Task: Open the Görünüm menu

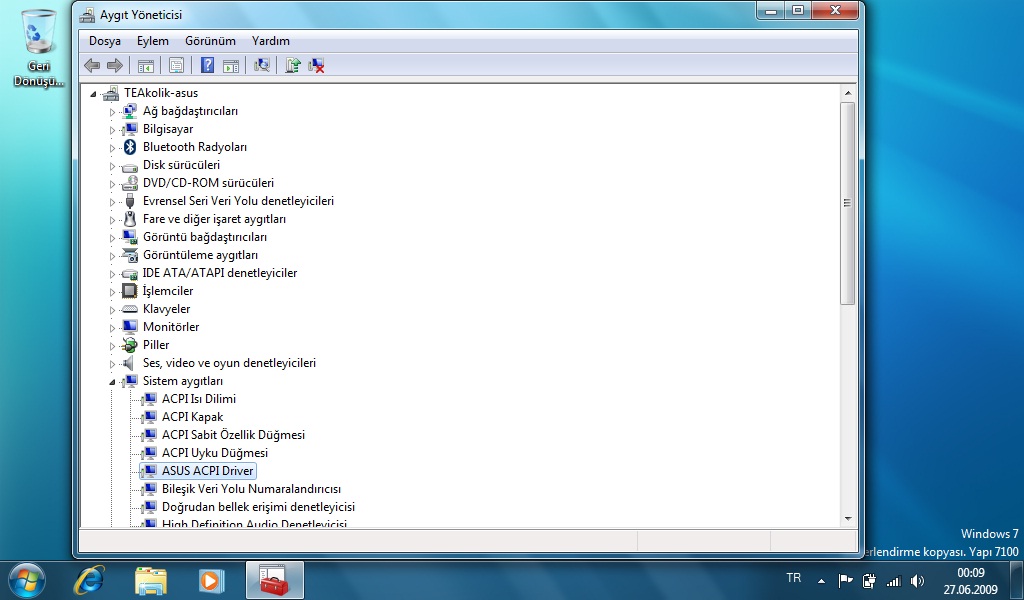Action: point(210,40)
